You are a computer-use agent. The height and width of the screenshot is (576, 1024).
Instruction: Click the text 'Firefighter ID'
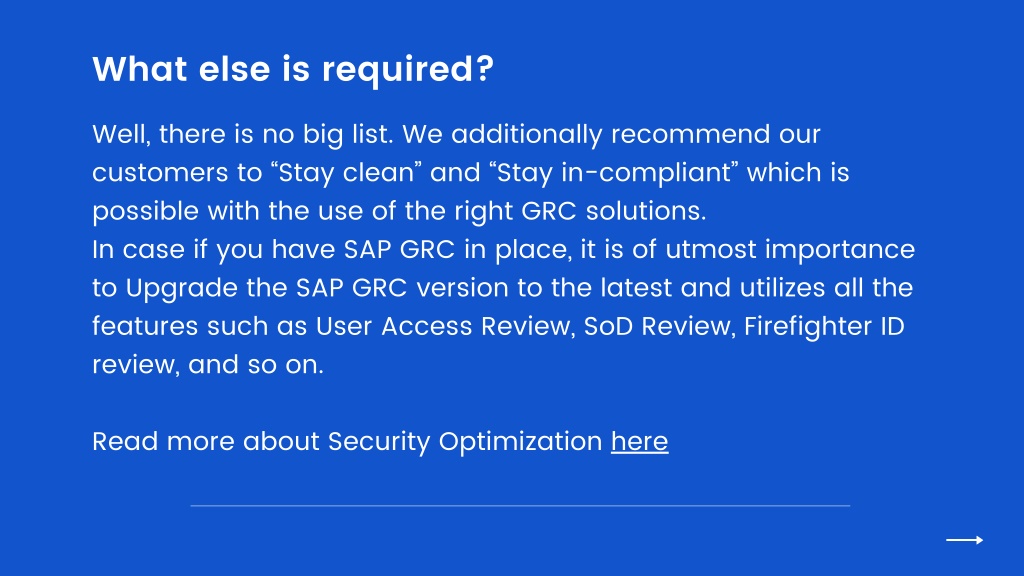click(824, 327)
